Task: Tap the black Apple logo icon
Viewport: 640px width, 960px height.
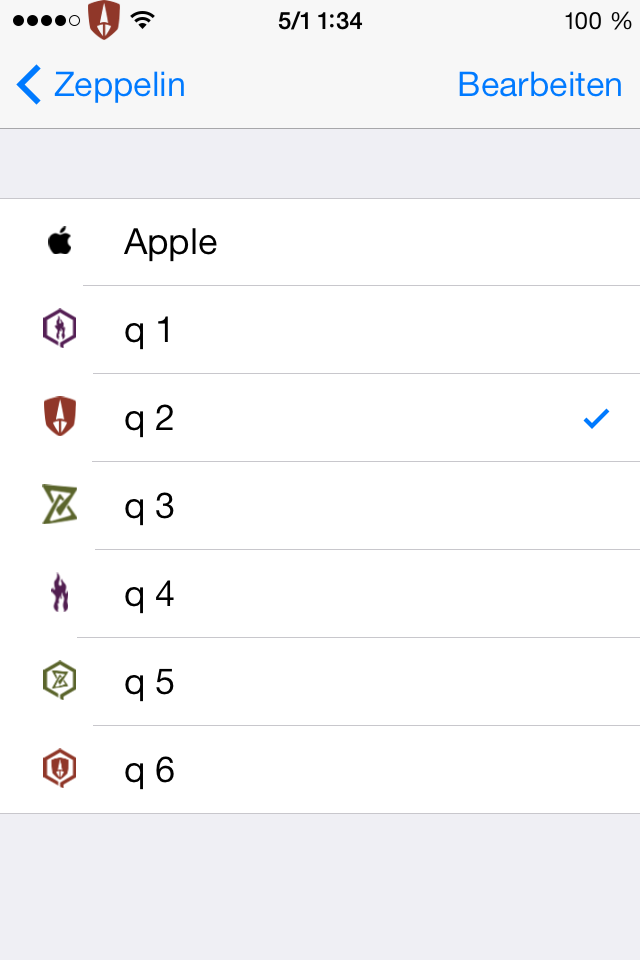Action: (60, 241)
